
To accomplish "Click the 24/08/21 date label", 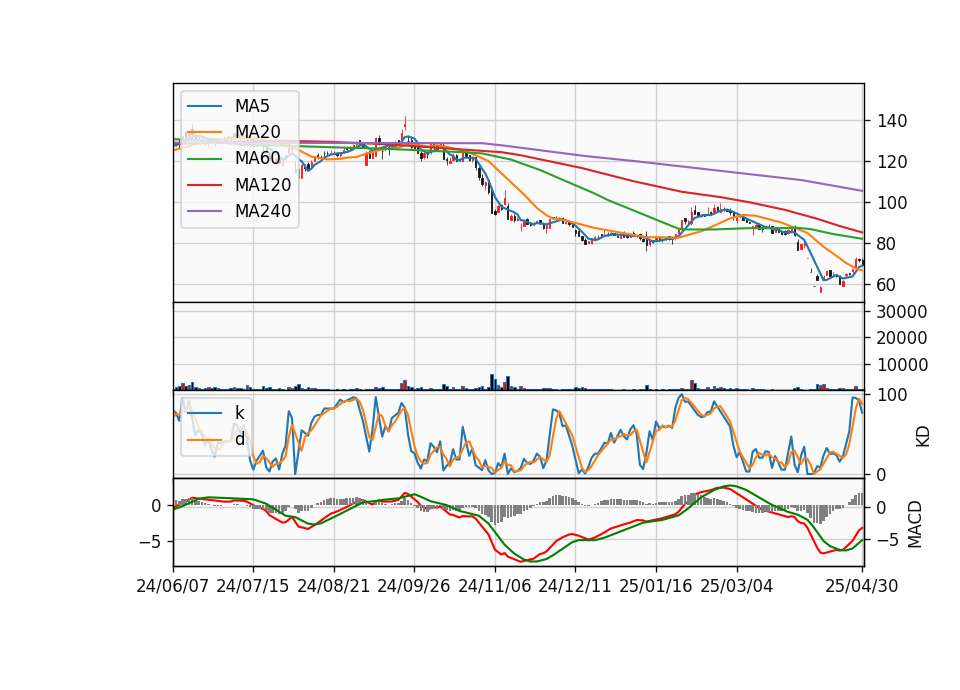I will 334,586.
